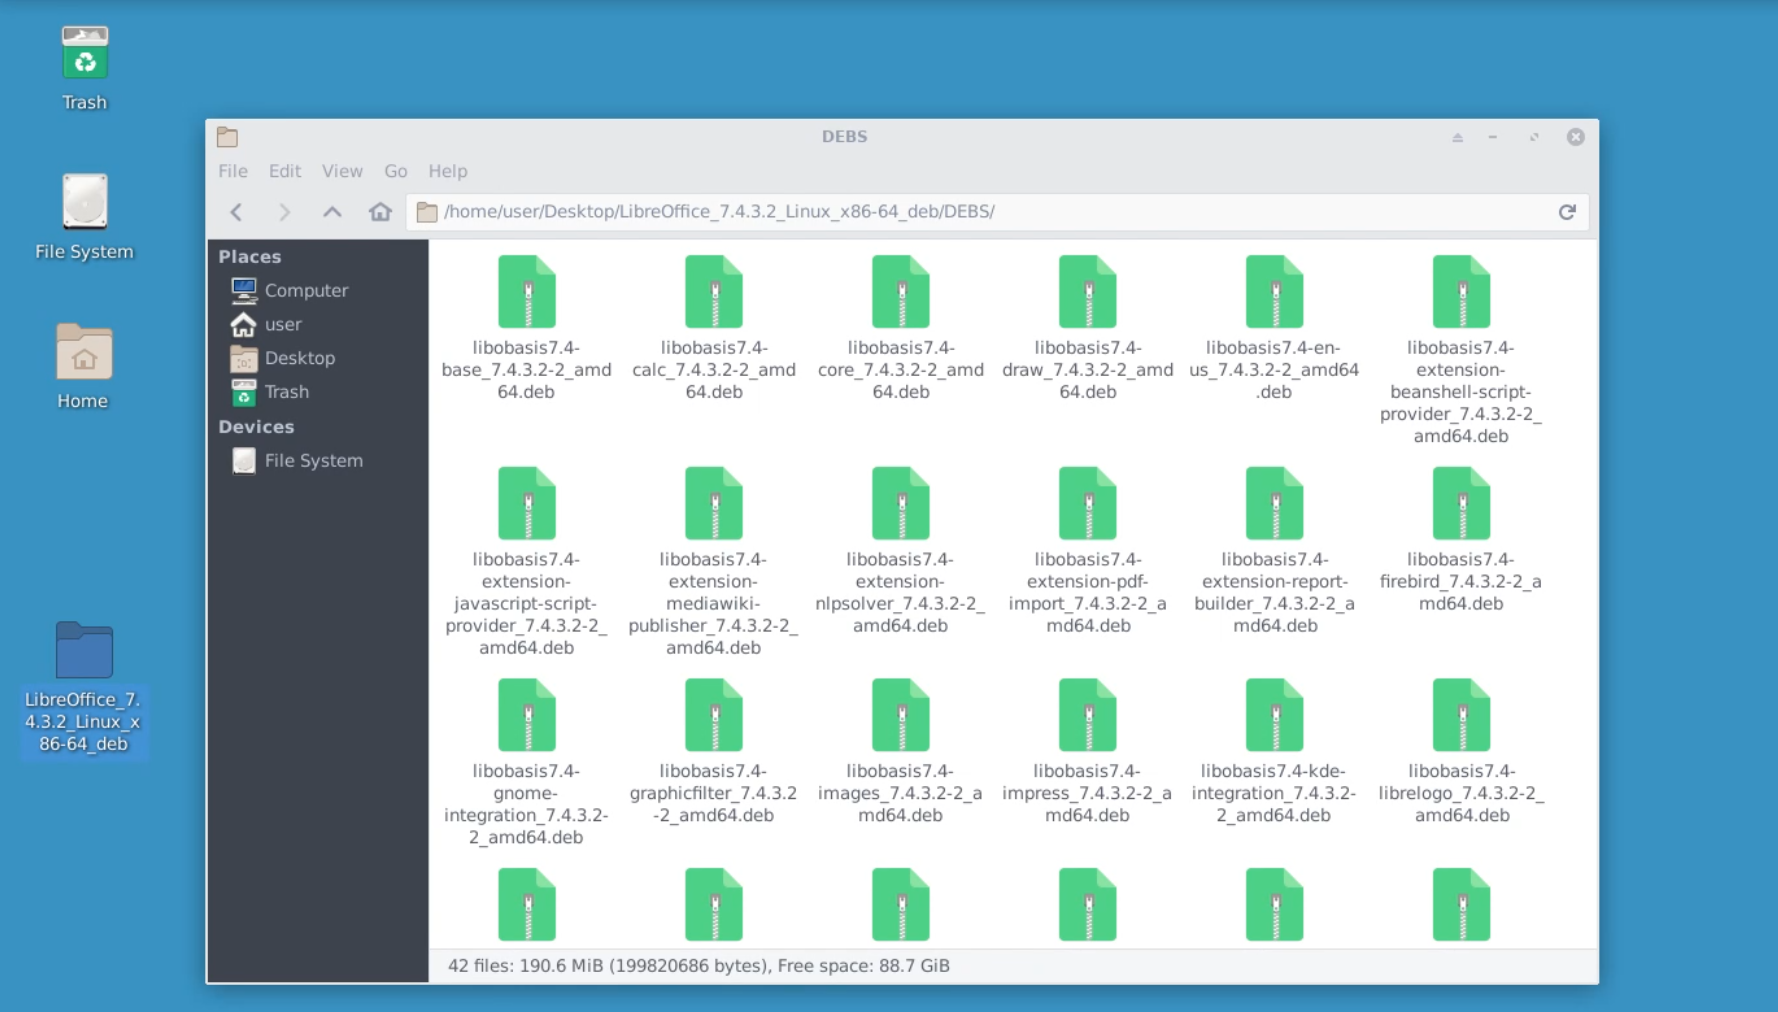The width and height of the screenshot is (1778, 1012).
Task: Click the "libobasis7.4-calc_7.4.3.2-2_amd64.deb" file name
Action: [x=714, y=370]
